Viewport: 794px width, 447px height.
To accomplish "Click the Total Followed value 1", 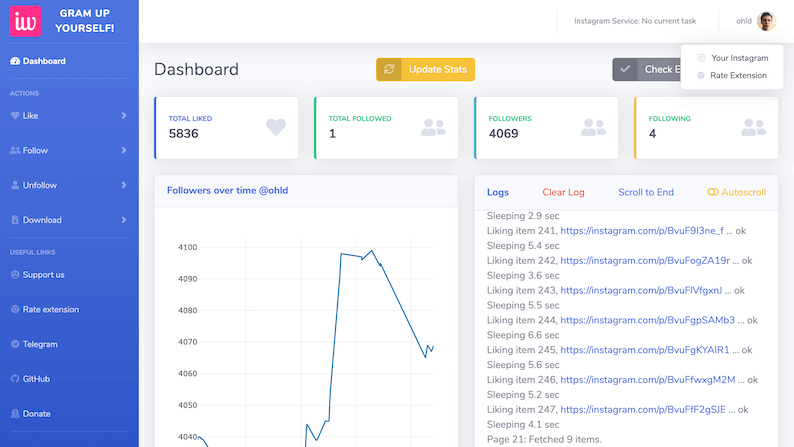I will click(332, 134).
